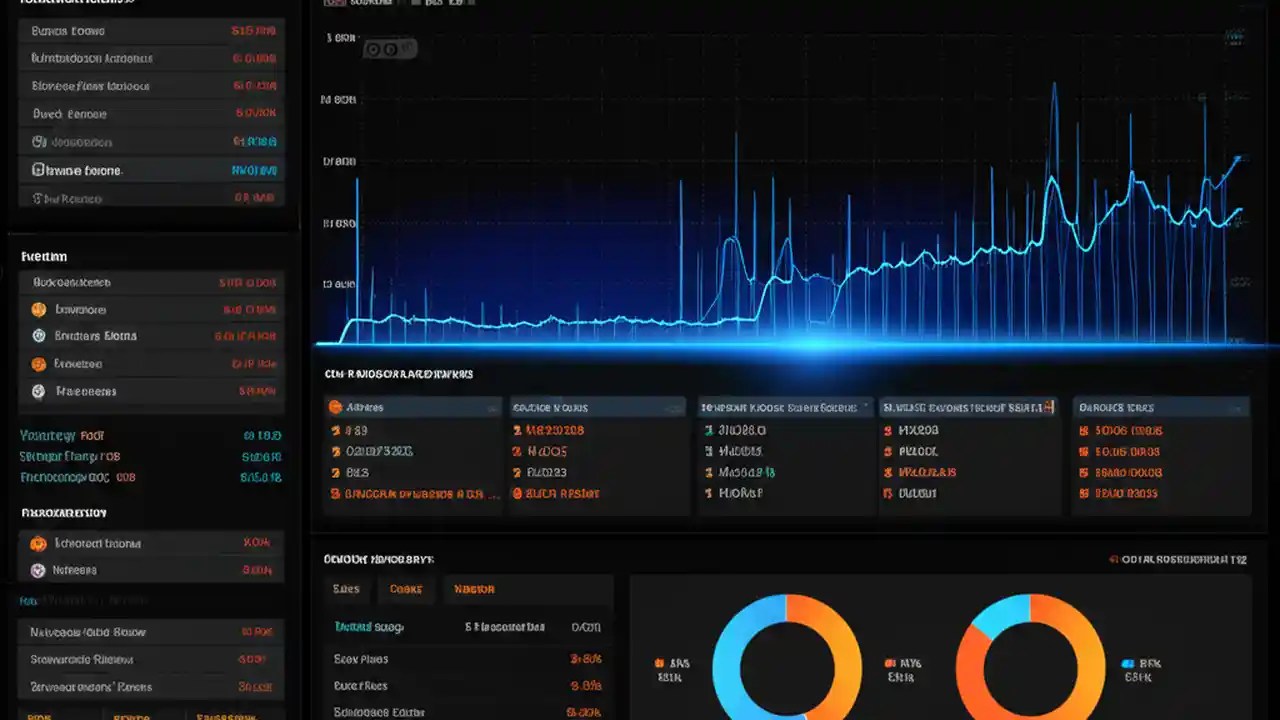Flip the toggle switch above the line chart

click(x=371, y=48)
